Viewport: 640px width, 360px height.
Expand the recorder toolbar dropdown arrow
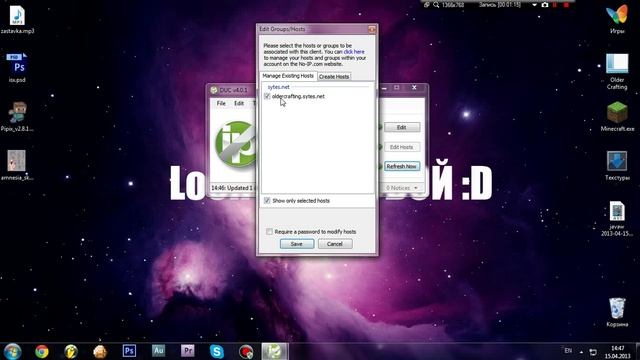tap(534, 5)
